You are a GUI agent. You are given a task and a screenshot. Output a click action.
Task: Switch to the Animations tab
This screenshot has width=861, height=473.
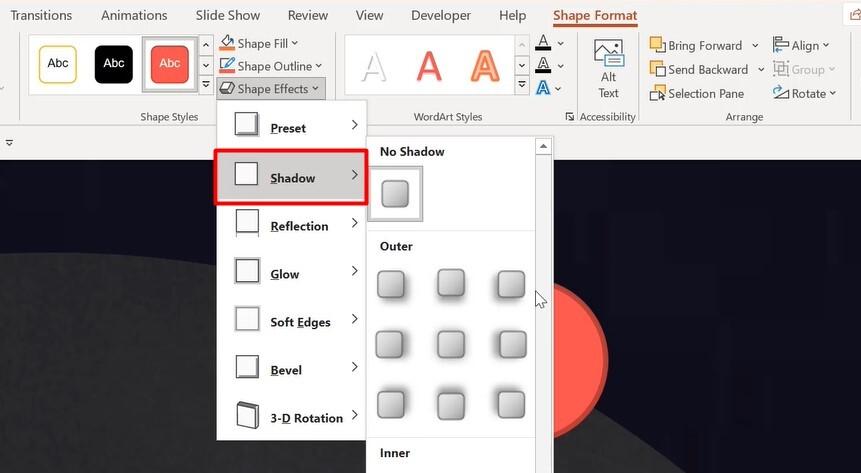click(x=134, y=15)
